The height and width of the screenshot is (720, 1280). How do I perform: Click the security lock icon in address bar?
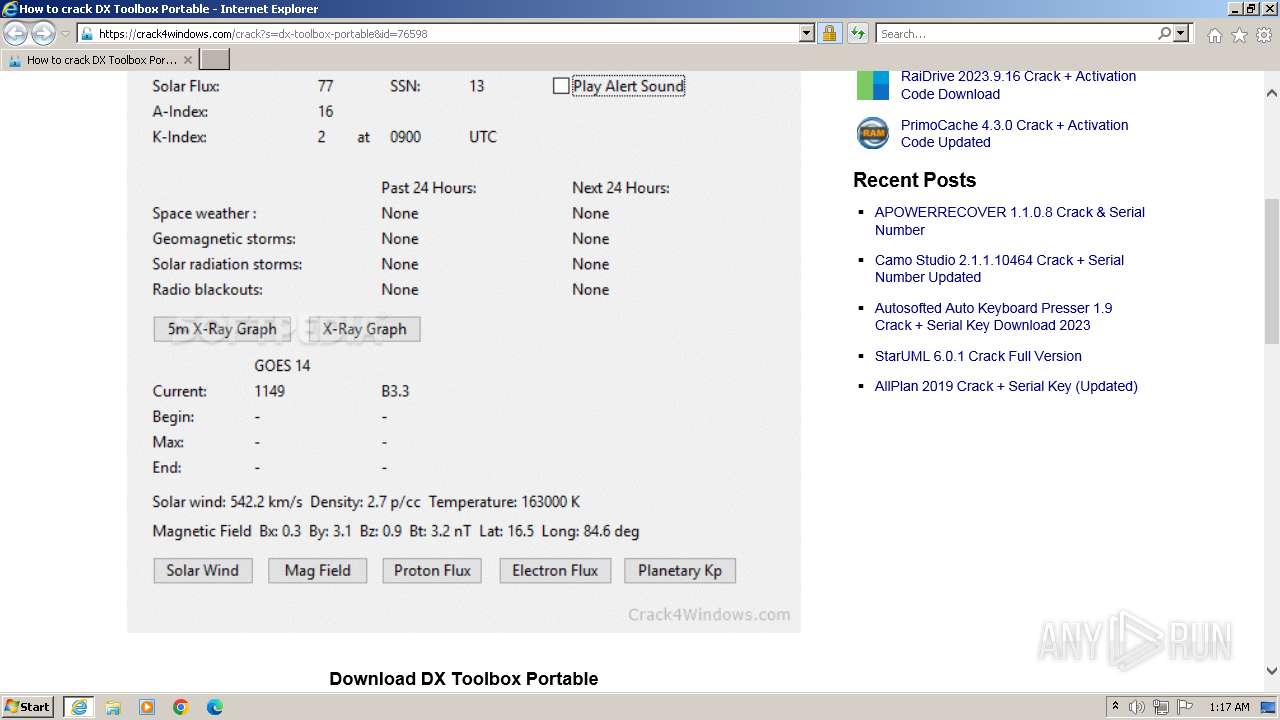tap(829, 33)
